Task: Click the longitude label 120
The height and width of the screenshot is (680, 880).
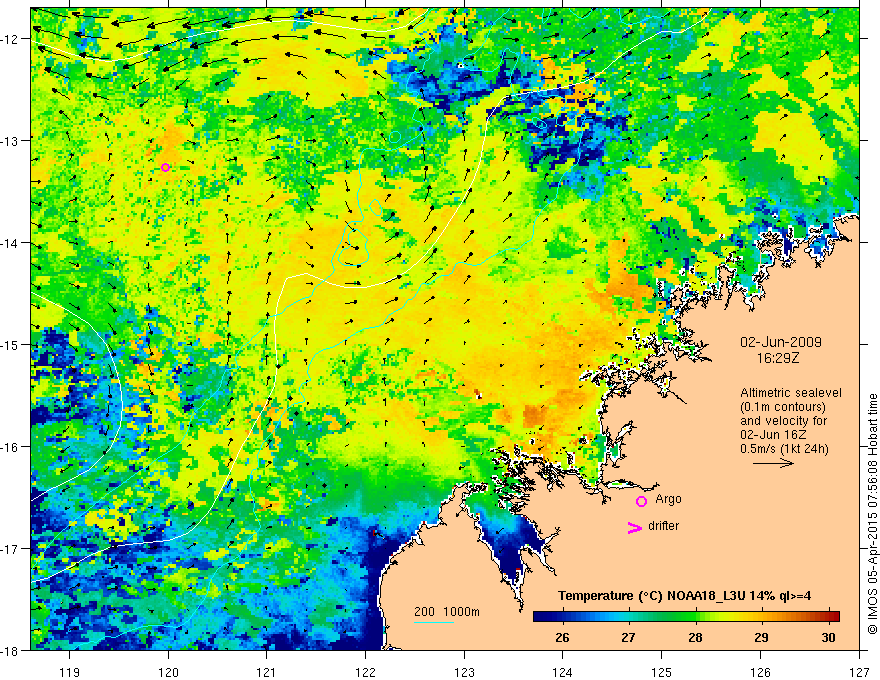Action: click(x=168, y=672)
